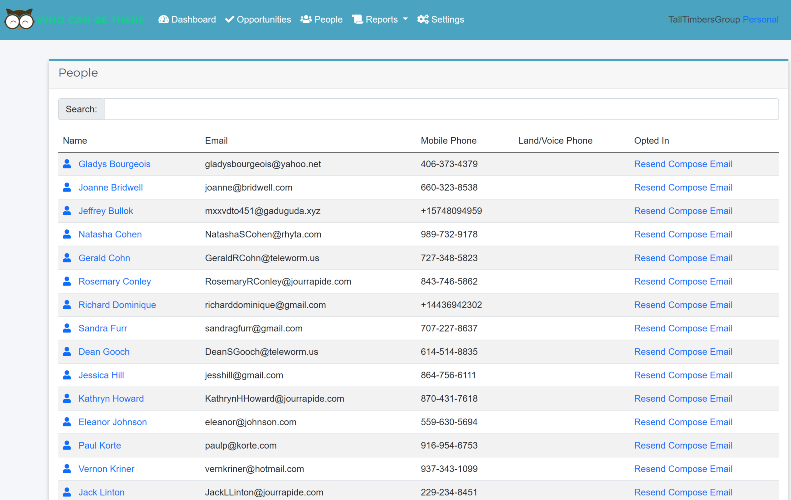
Task: Select People in the top navigation
Action: (x=321, y=20)
